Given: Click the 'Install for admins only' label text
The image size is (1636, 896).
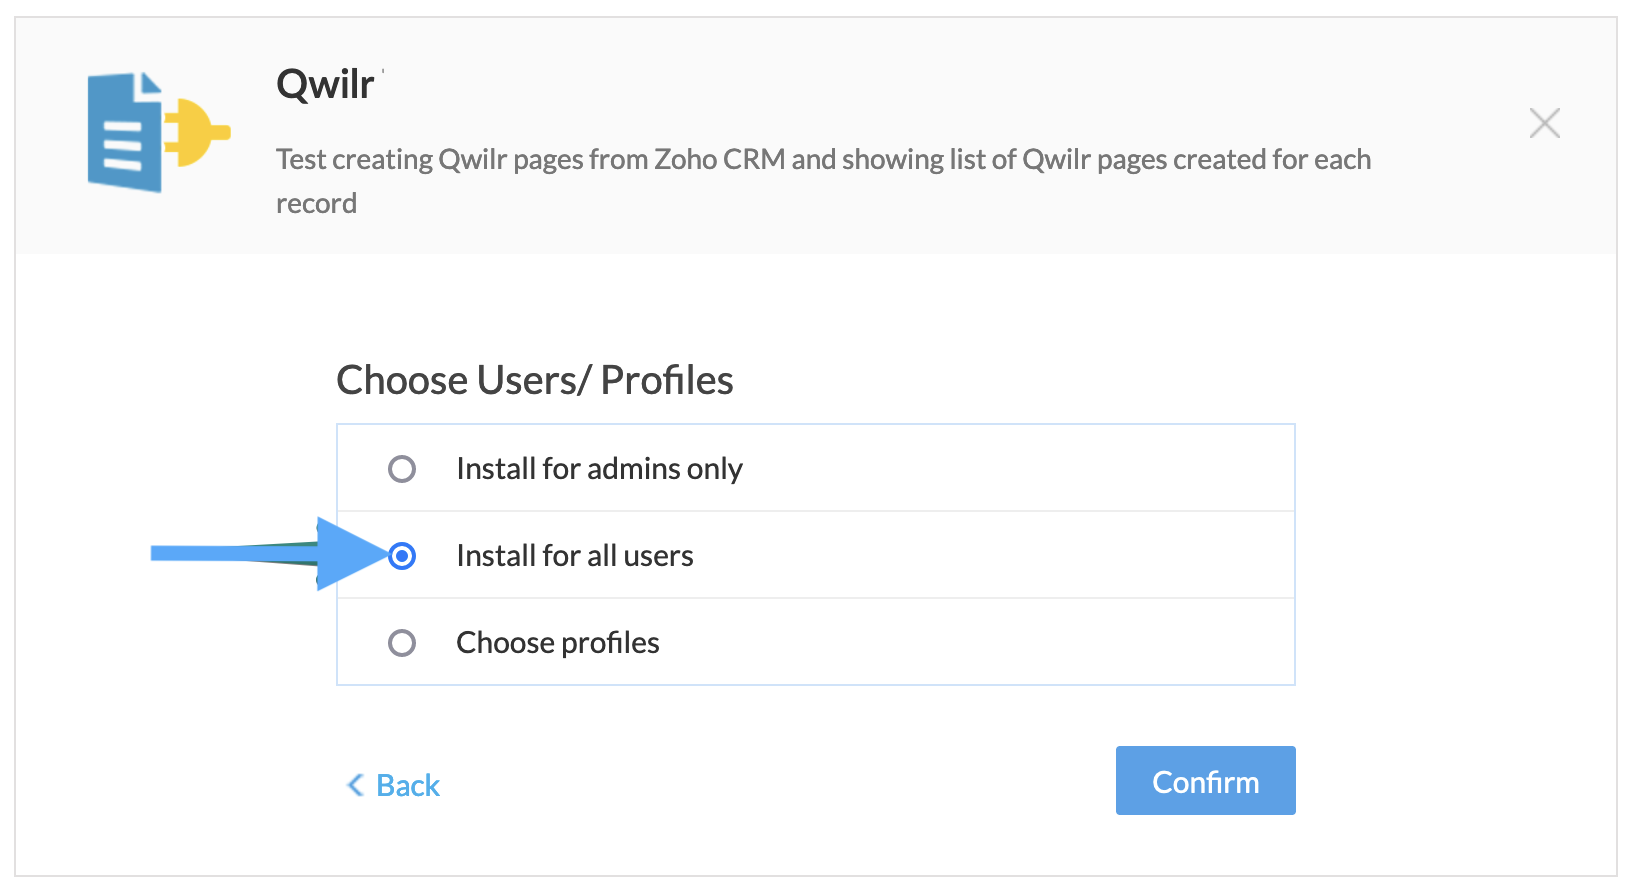Looking at the screenshot, I should click(599, 469).
